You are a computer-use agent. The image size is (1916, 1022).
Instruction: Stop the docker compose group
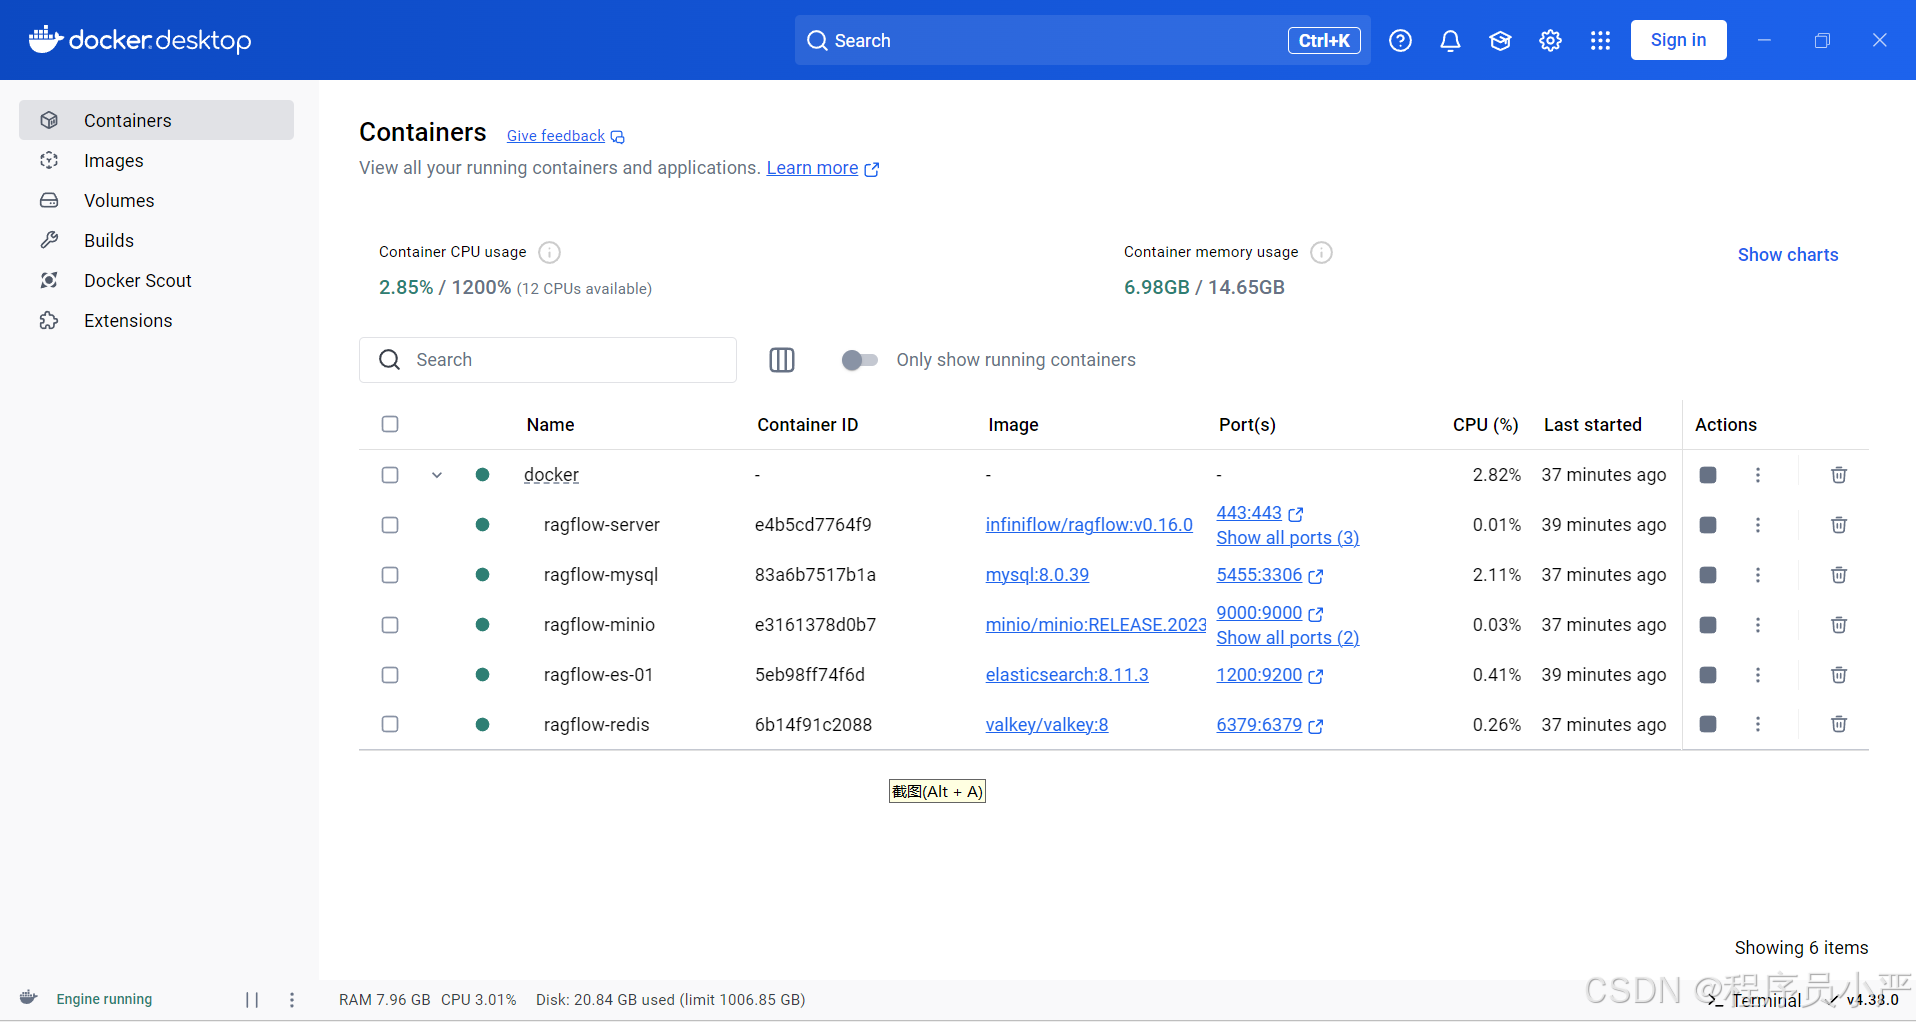pyautogui.click(x=1708, y=475)
